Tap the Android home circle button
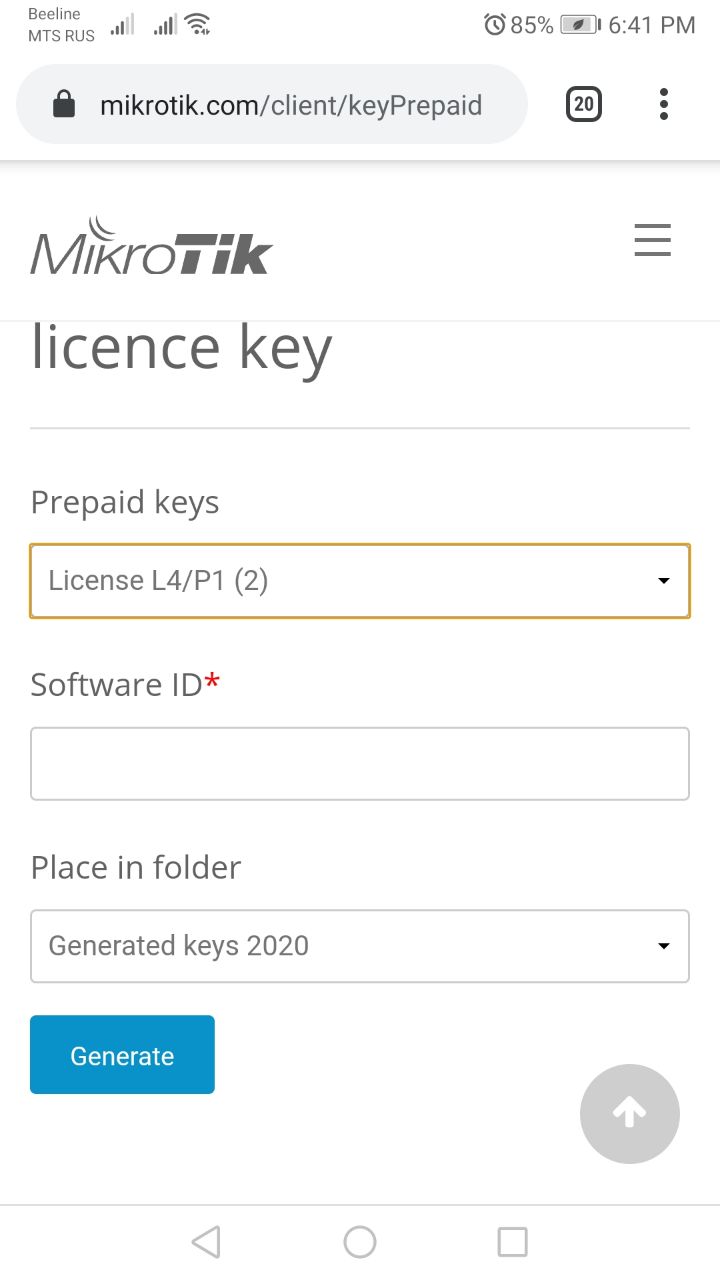Viewport: 720px width, 1280px height. 360,1242
